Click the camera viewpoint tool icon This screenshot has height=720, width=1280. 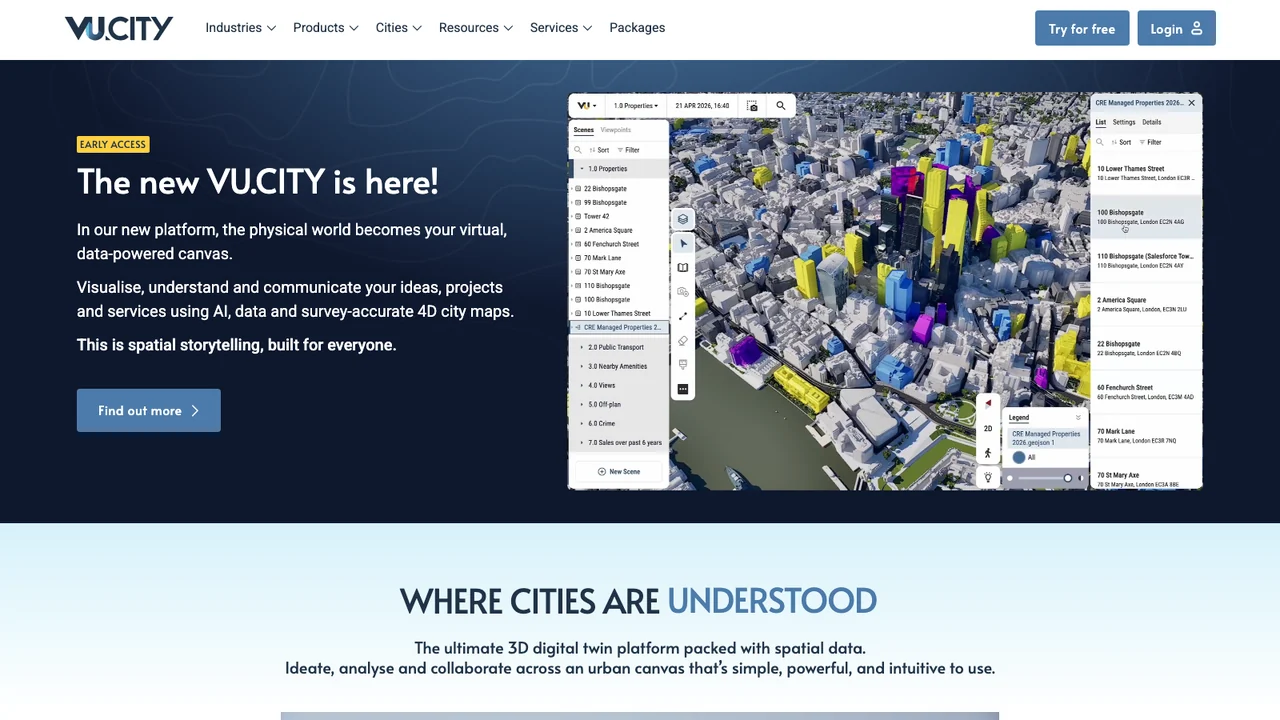point(683,292)
